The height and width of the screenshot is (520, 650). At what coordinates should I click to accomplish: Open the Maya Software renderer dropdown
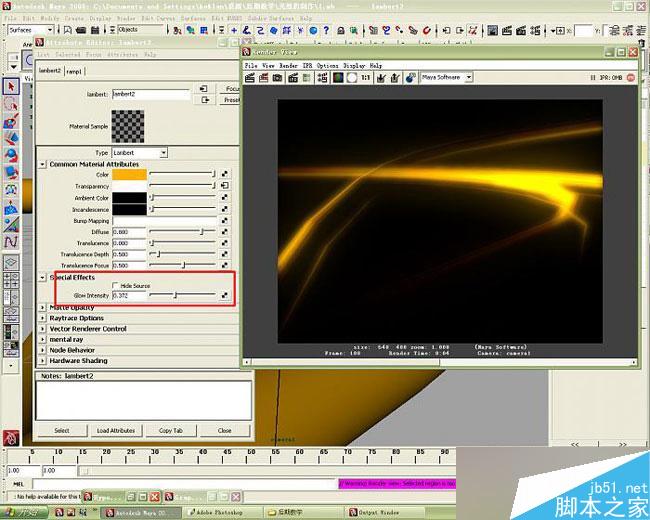(446, 77)
